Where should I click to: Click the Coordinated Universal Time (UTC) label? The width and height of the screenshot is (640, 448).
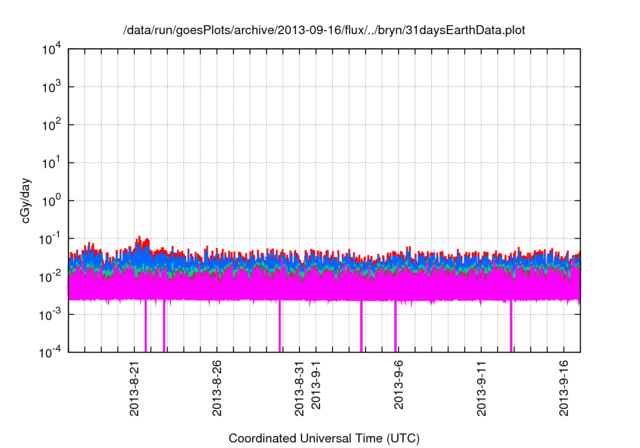(324, 438)
